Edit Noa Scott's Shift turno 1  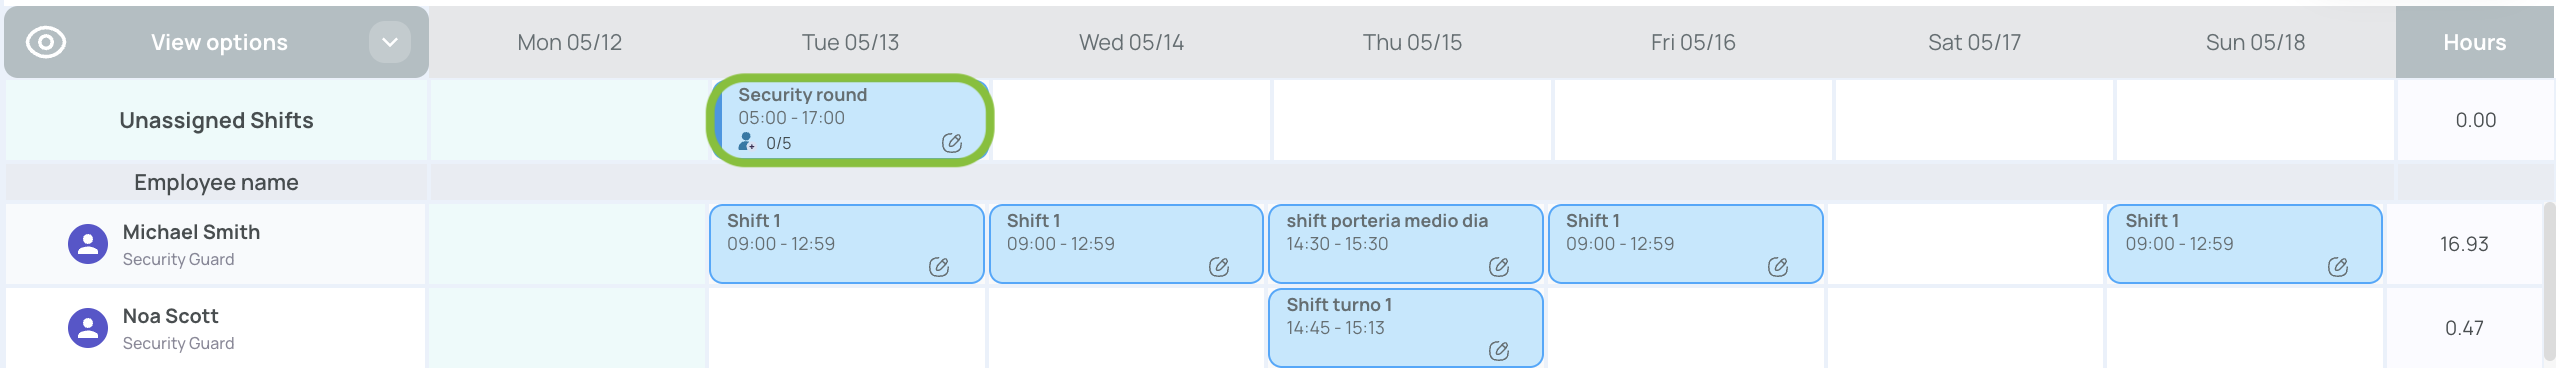1498,351
